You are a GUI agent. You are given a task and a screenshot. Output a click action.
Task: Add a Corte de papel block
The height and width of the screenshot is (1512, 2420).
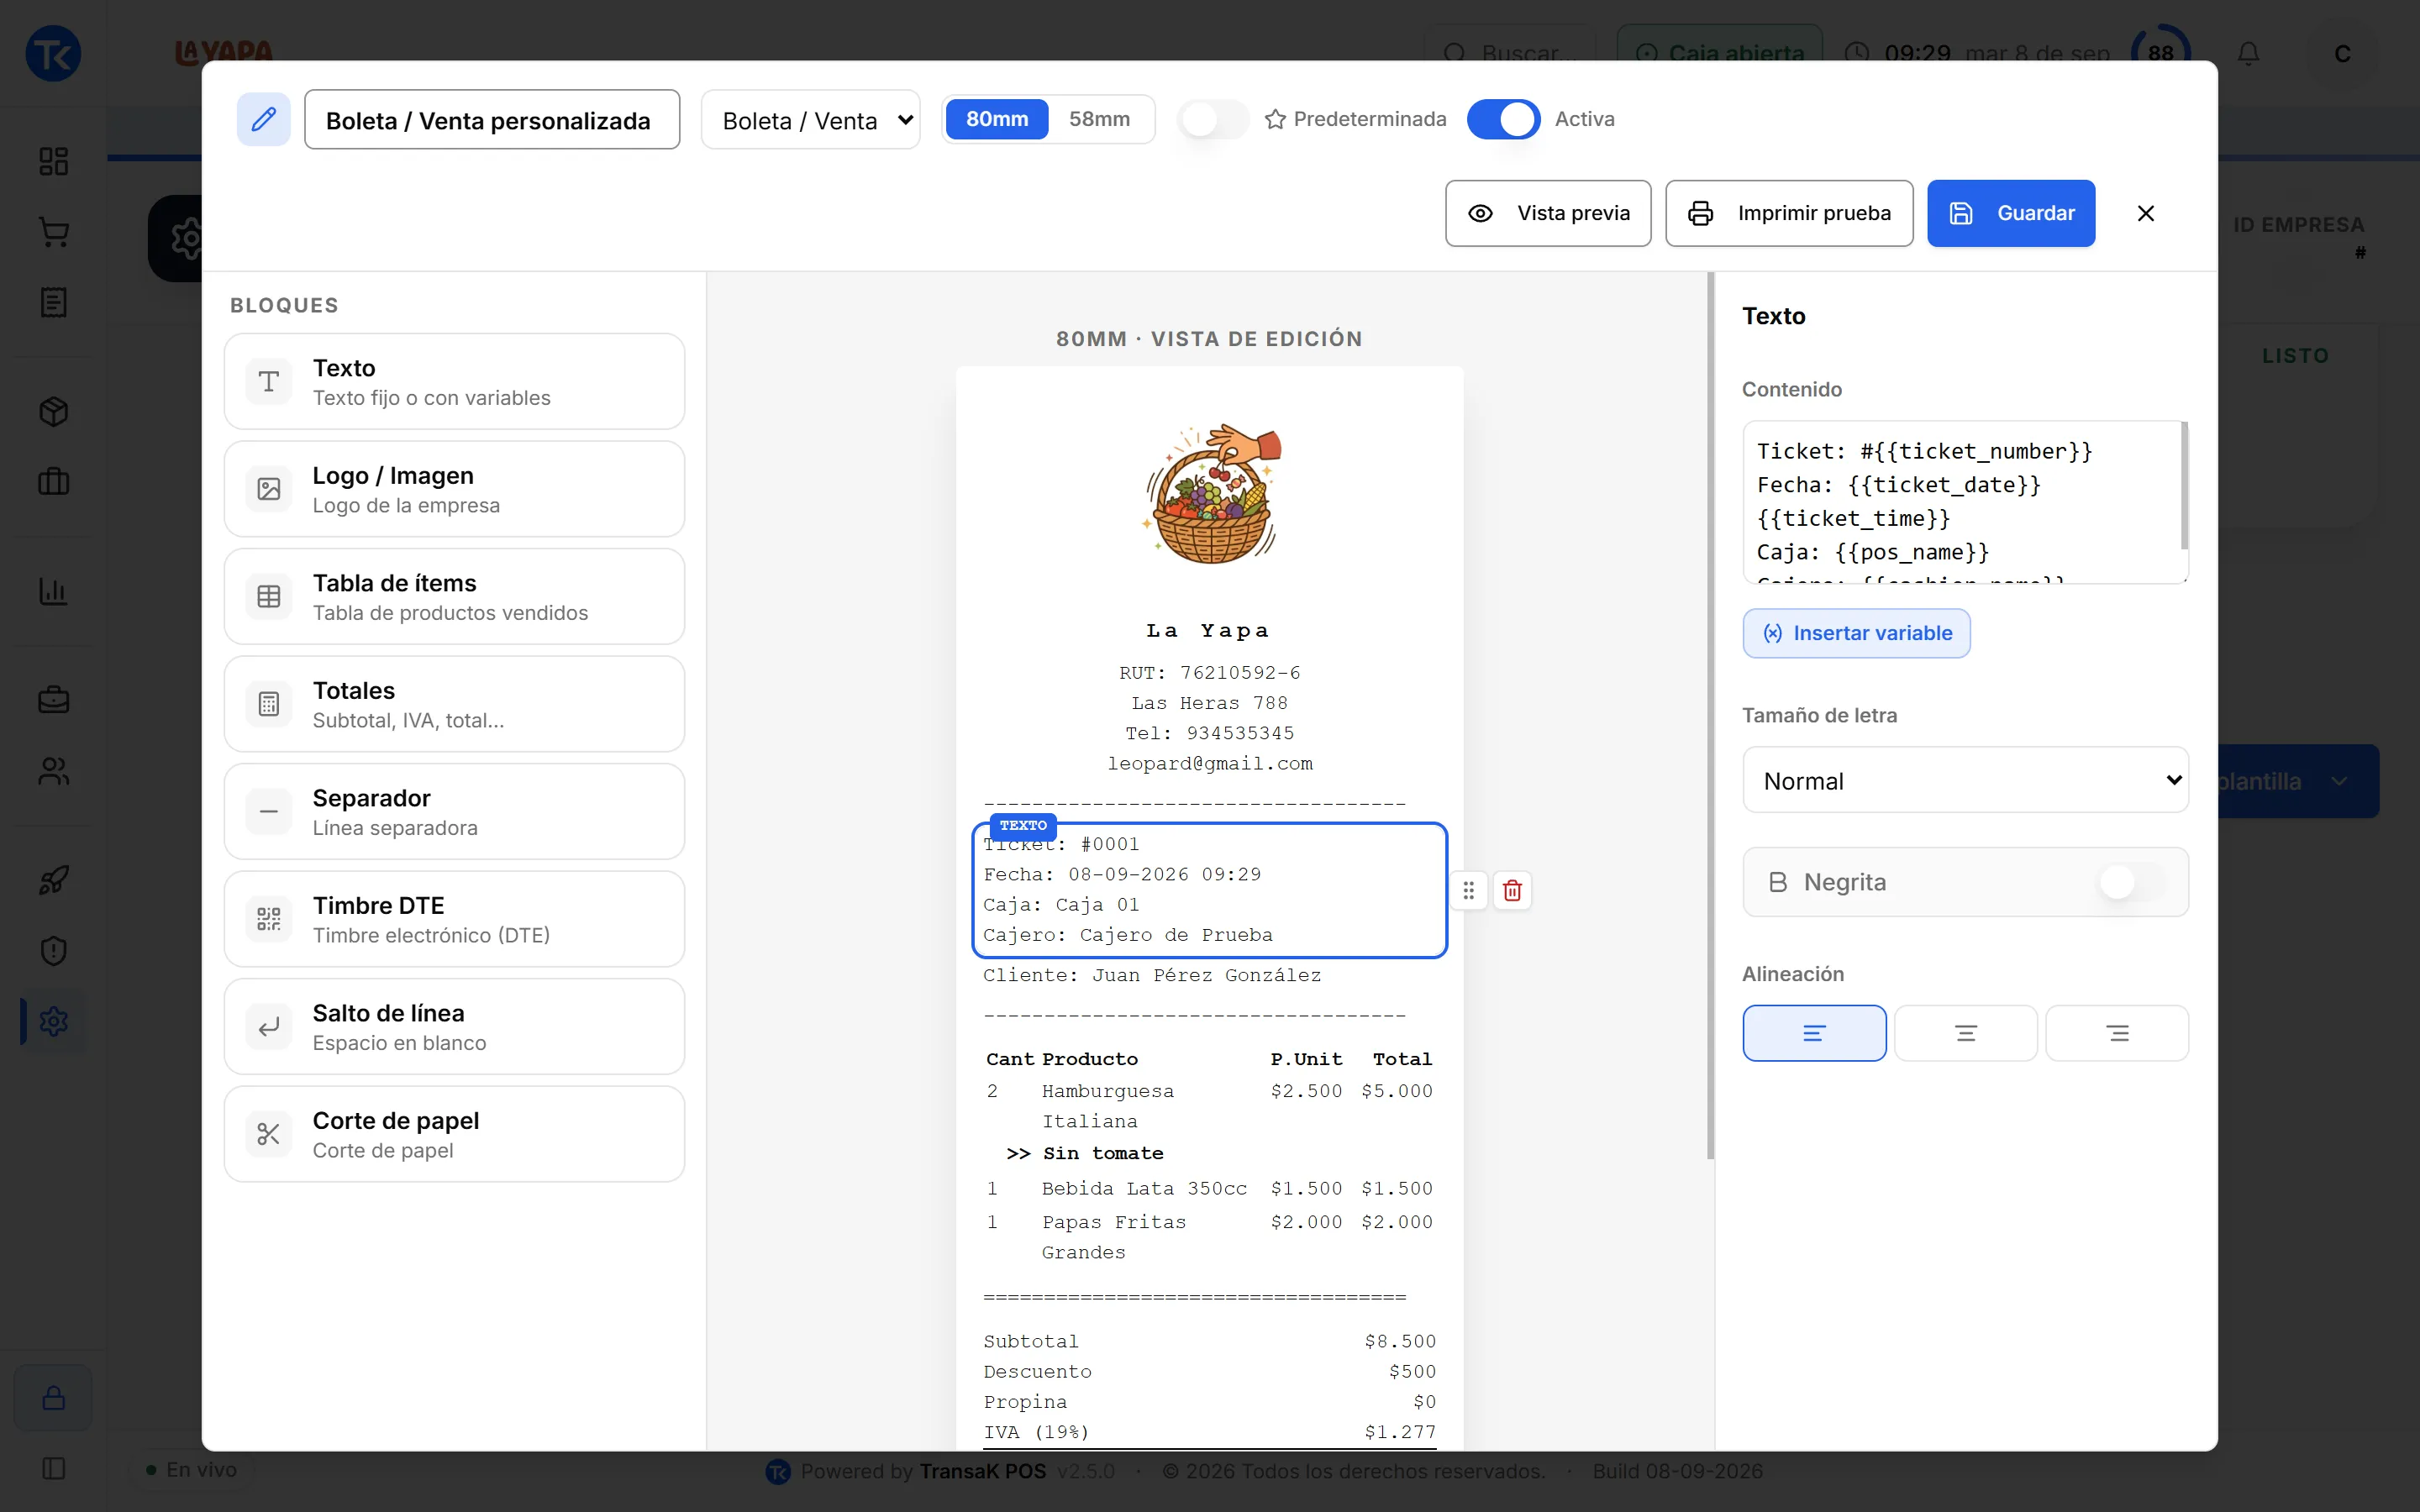pos(454,1134)
